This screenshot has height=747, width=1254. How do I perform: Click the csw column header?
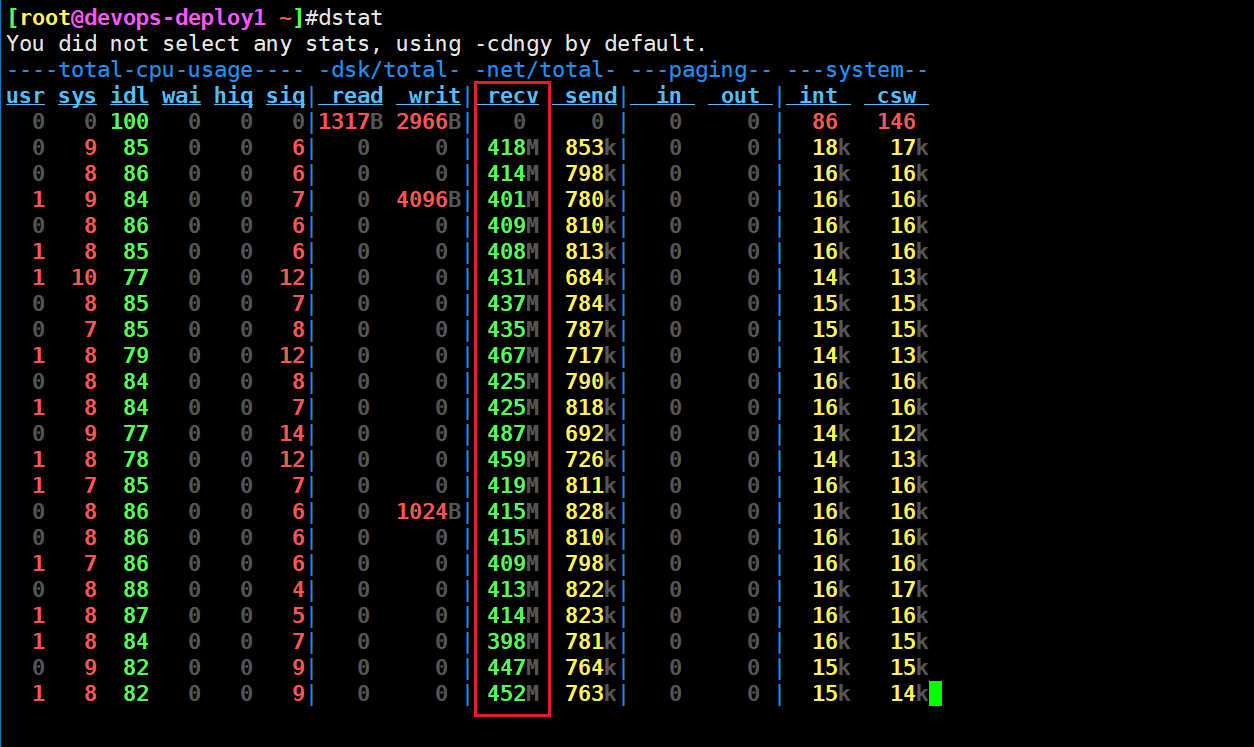pyautogui.click(x=897, y=96)
